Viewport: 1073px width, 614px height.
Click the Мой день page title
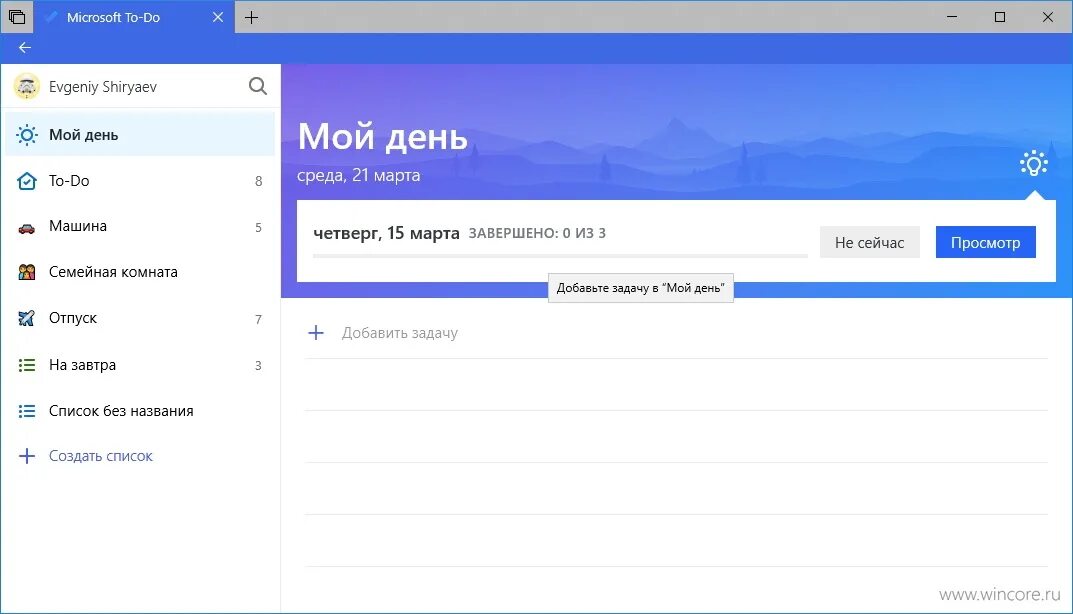pyautogui.click(x=383, y=136)
